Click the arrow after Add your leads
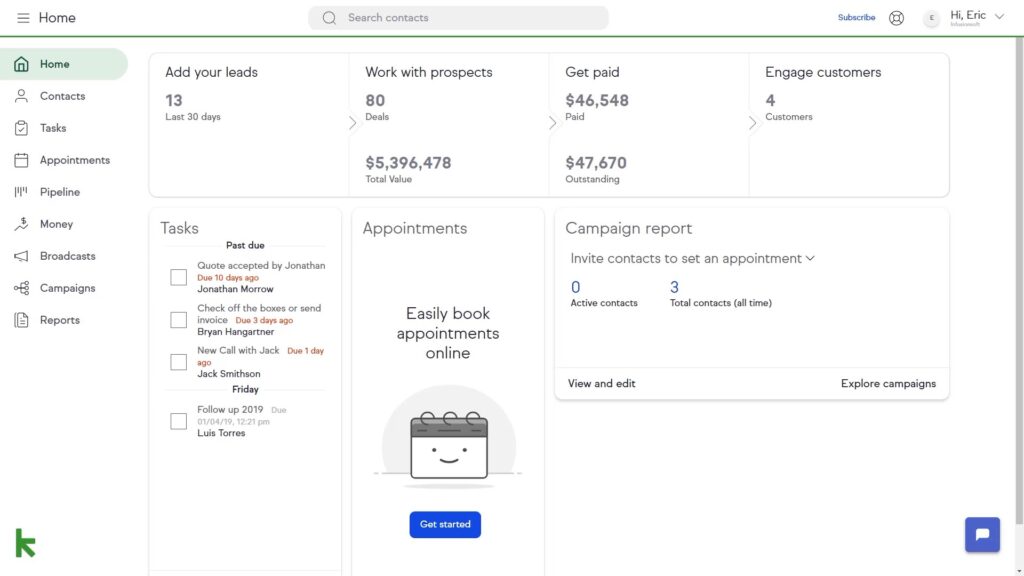Screen dimensions: 1024x576 (x=352, y=123)
